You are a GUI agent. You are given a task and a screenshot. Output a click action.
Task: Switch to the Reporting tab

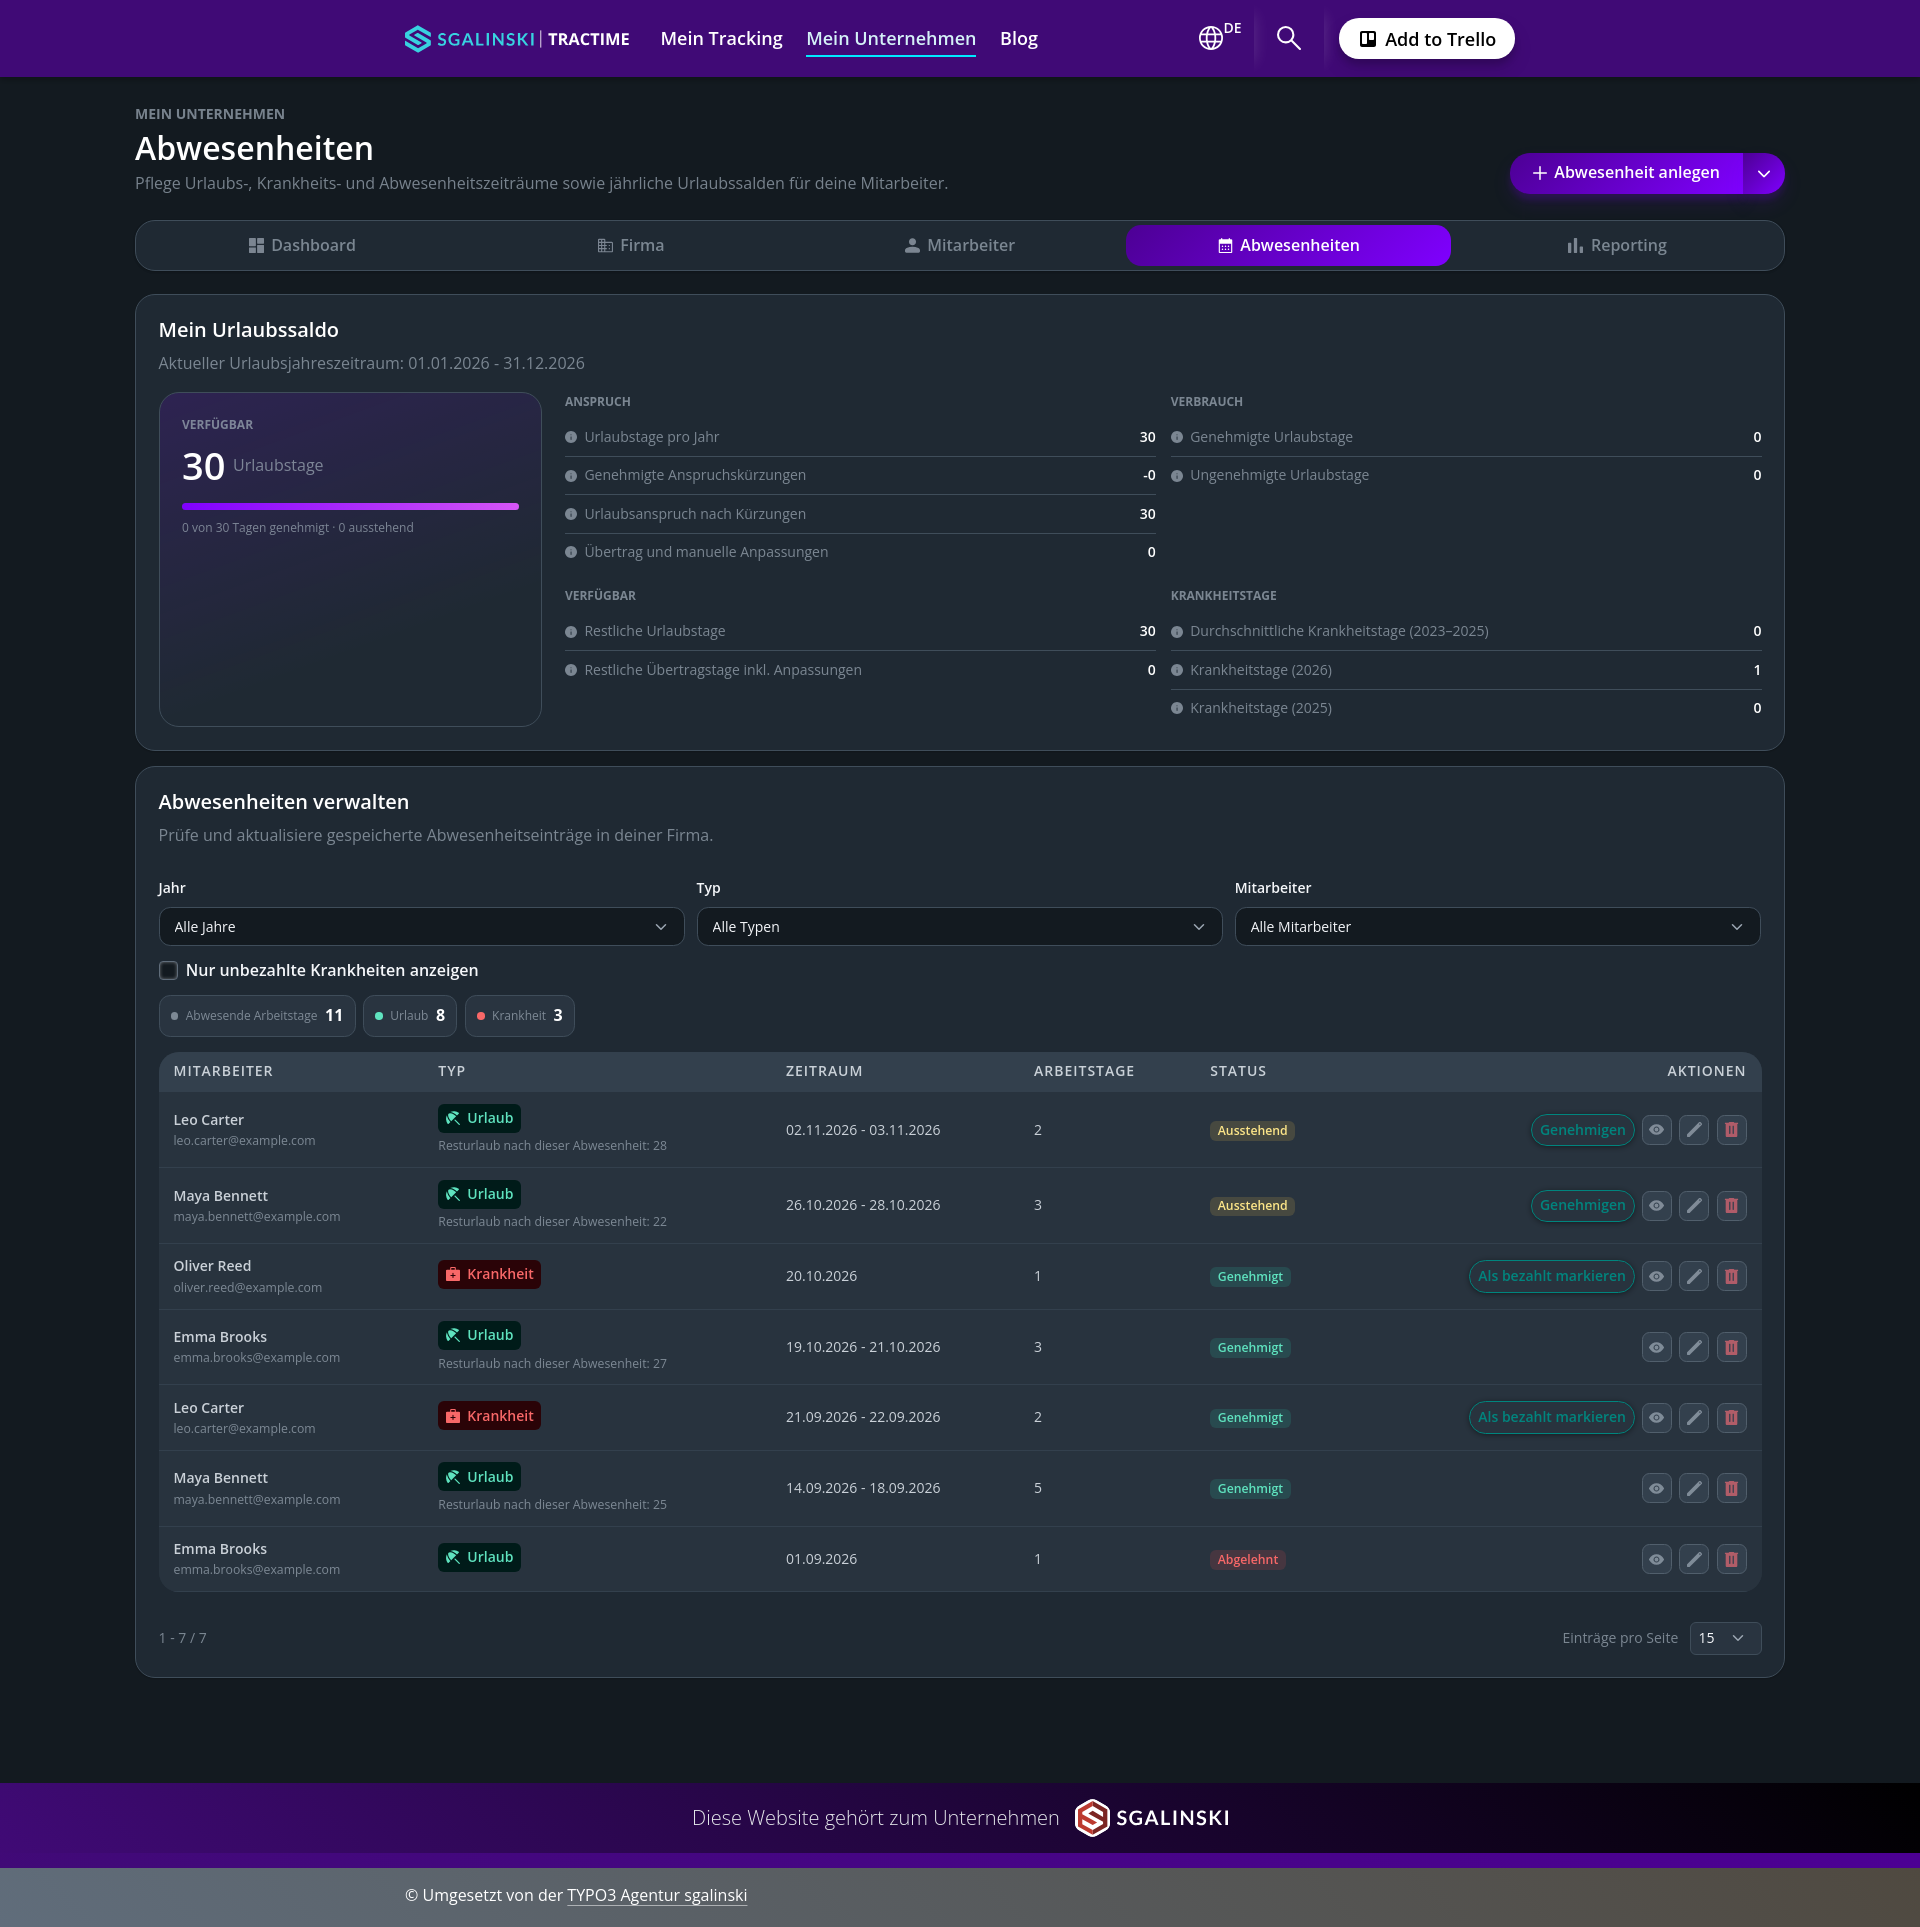[x=1617, y=245]
